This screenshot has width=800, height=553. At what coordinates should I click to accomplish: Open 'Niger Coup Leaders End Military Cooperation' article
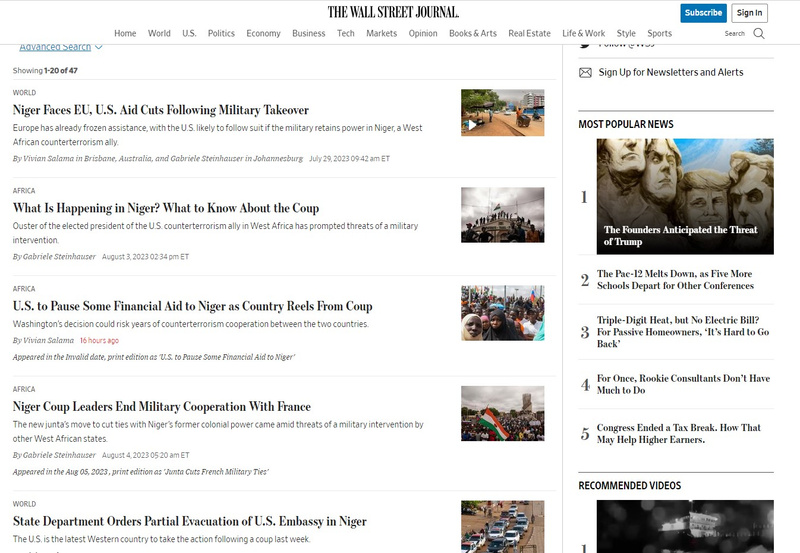coord(162,407)
